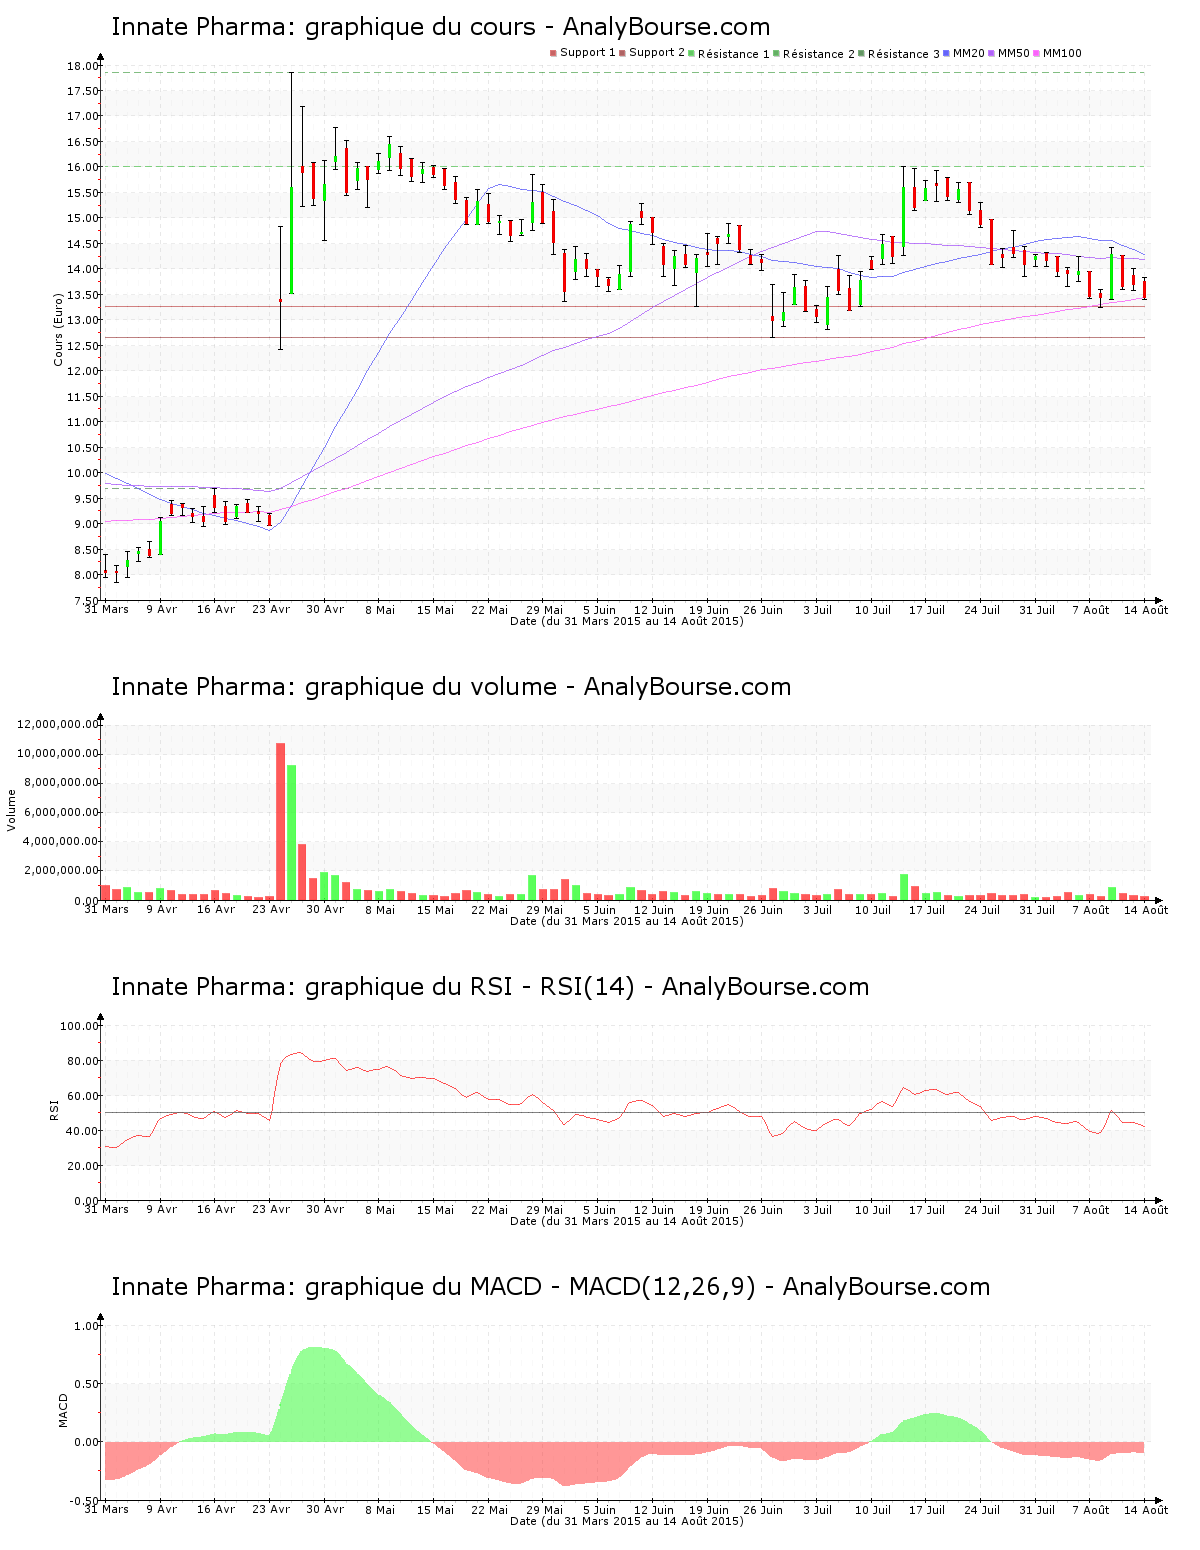Click the magenta swatch beside MM100
This screenshot has height=1550, width=1200.
pyautogui.click(x=1036, y=53)
